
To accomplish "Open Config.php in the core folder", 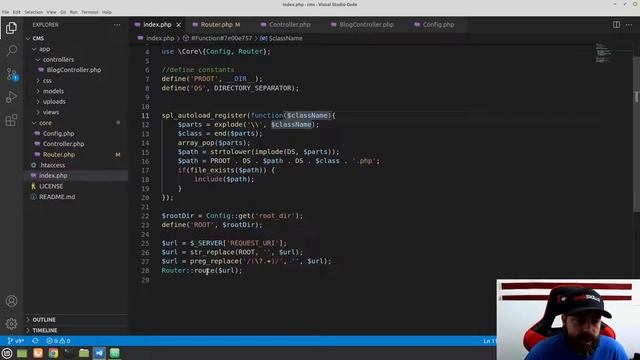I will [x=76, y=133].
